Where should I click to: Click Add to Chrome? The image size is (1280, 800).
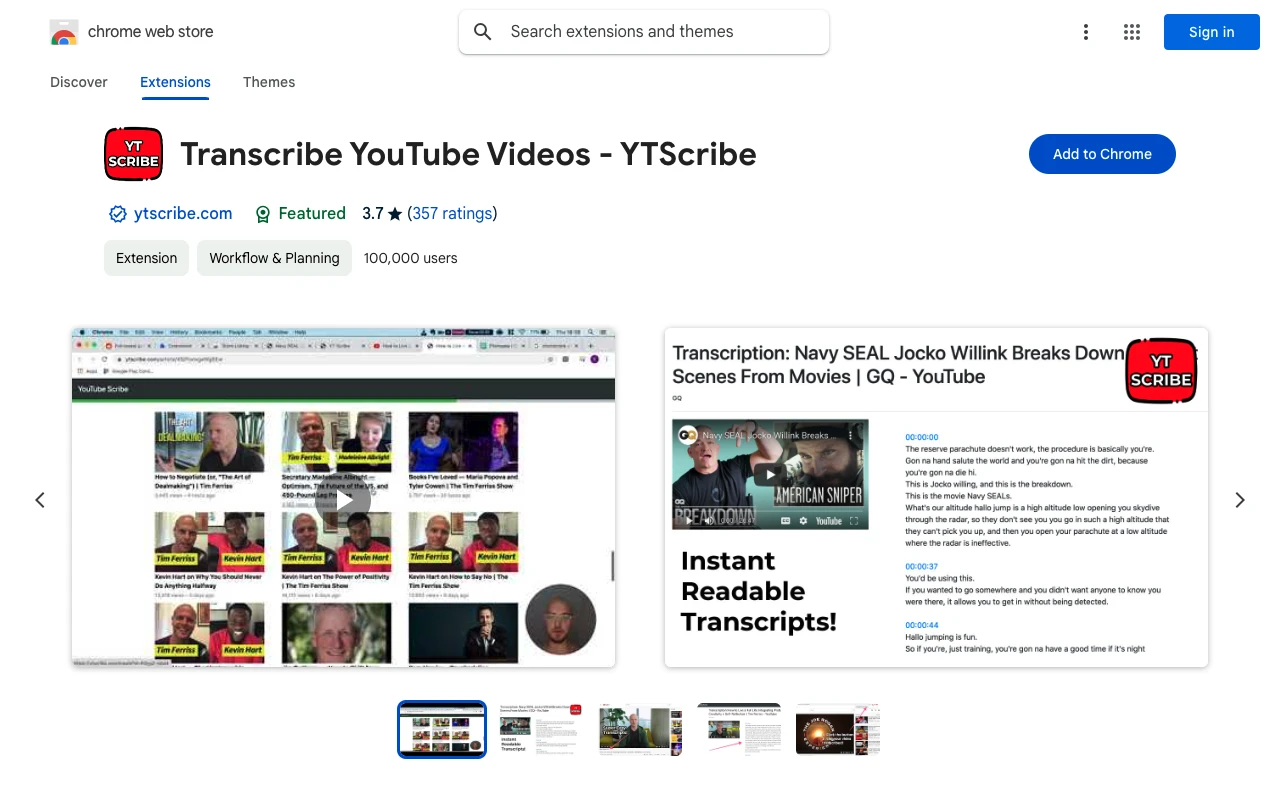click(1102, 154)
